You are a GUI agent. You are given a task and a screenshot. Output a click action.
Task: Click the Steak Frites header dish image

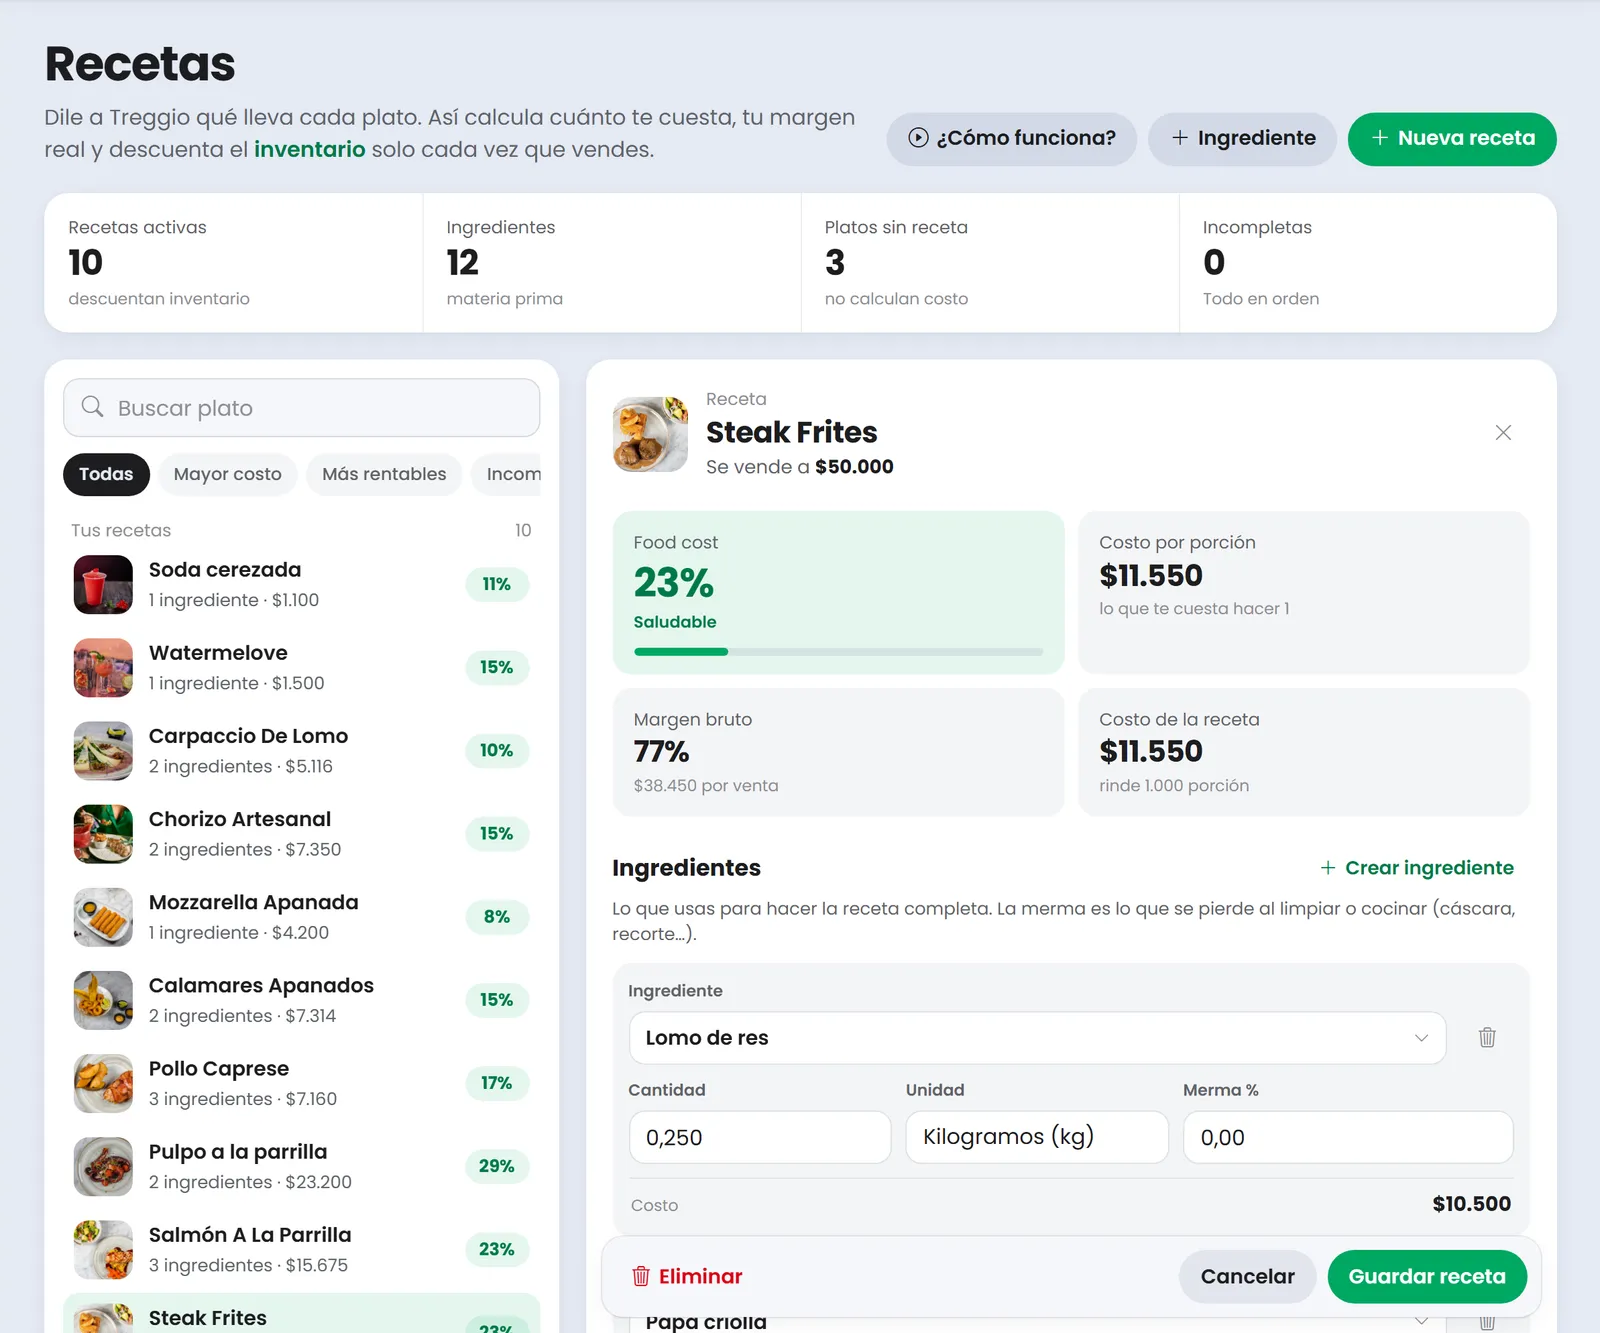click(x=650, y=433)
